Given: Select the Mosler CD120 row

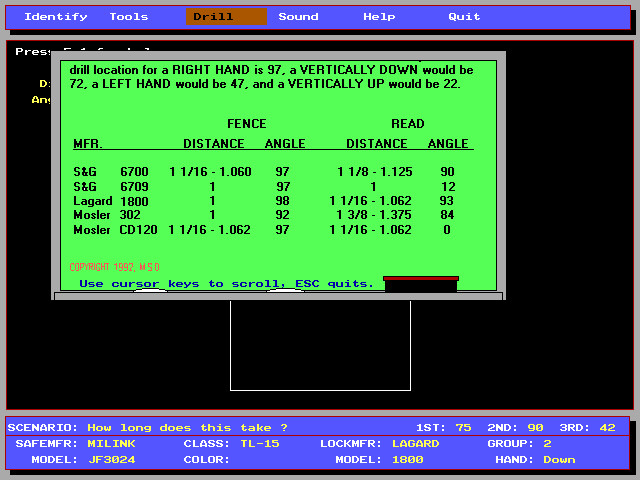Looking at the screenshot, I should click(x=264, y=229).
